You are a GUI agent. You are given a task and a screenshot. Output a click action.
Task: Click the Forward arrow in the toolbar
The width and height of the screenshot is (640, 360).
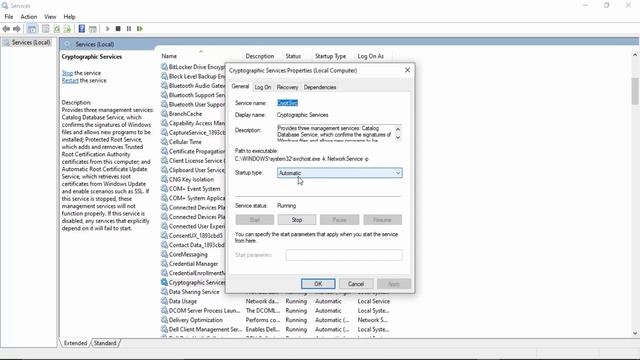tap(17, 29)
